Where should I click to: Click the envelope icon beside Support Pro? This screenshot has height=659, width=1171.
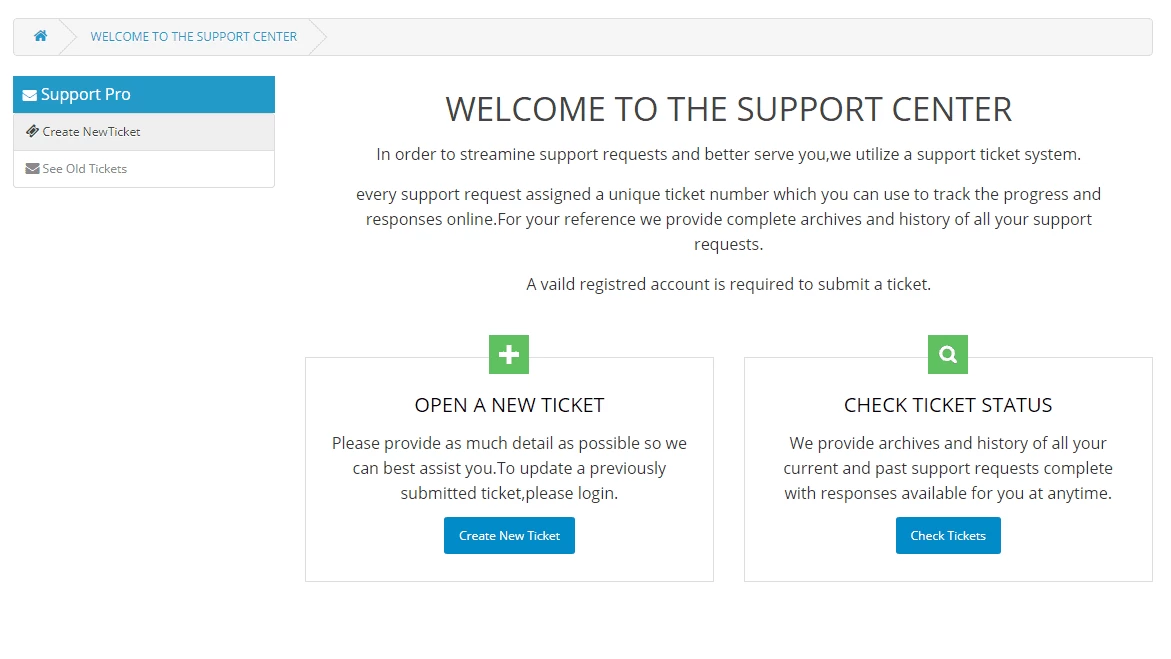point(29,94)
